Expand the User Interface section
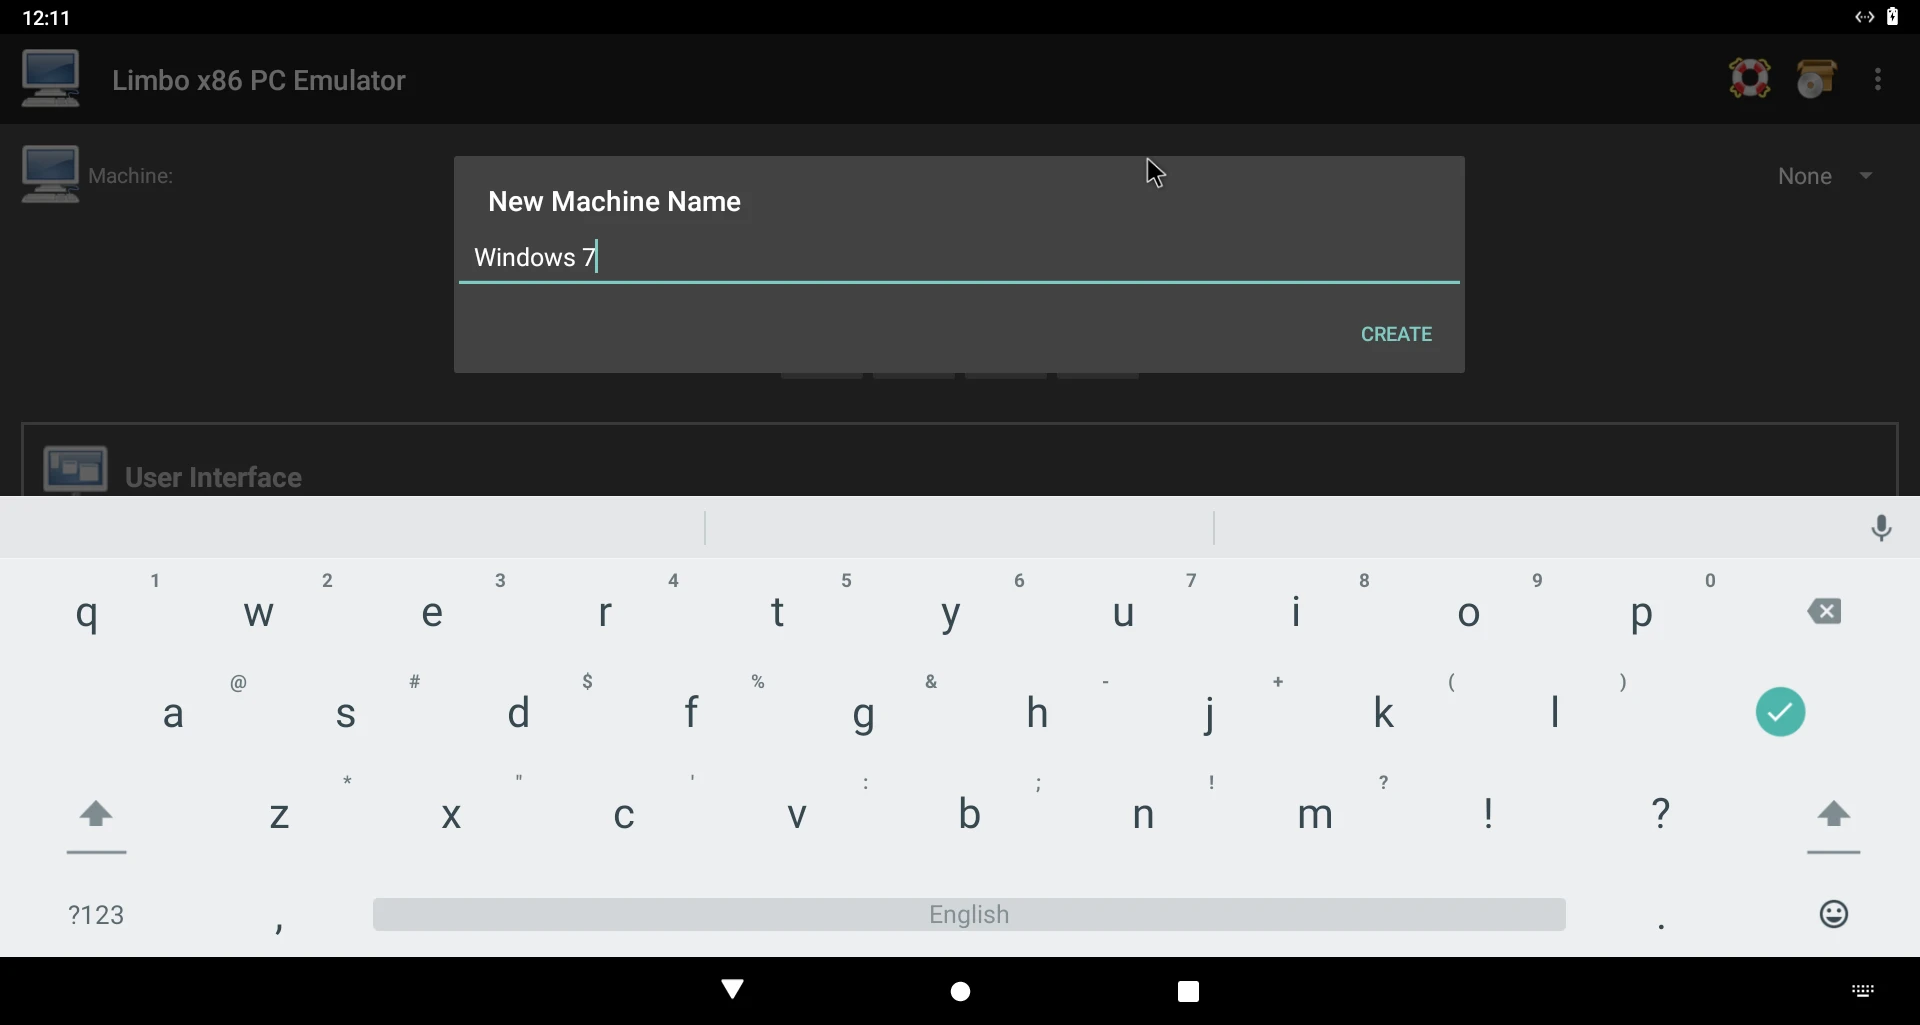The image size is (1920, 1025). pyautogui.click(x=215, y=476)
